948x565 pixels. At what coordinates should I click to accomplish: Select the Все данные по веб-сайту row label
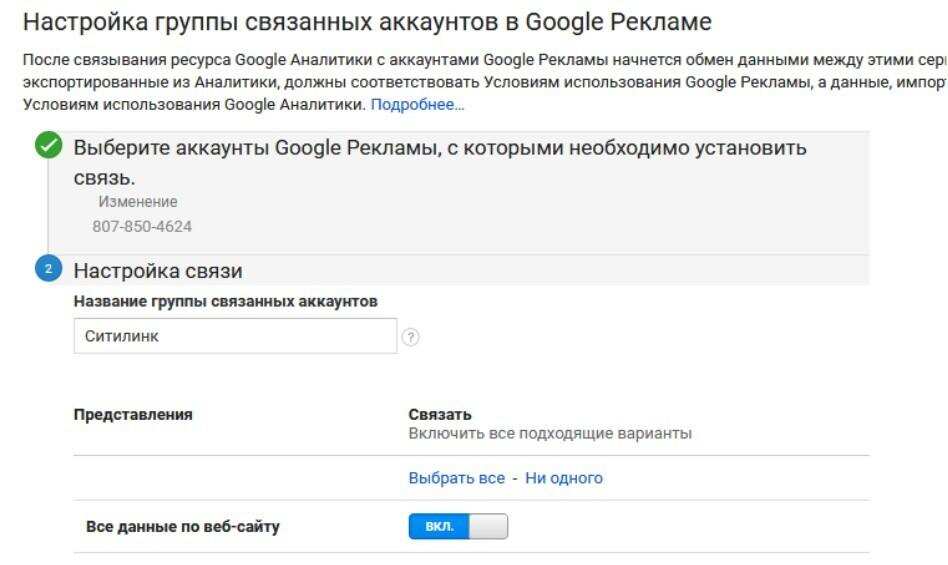click(183, 526)
